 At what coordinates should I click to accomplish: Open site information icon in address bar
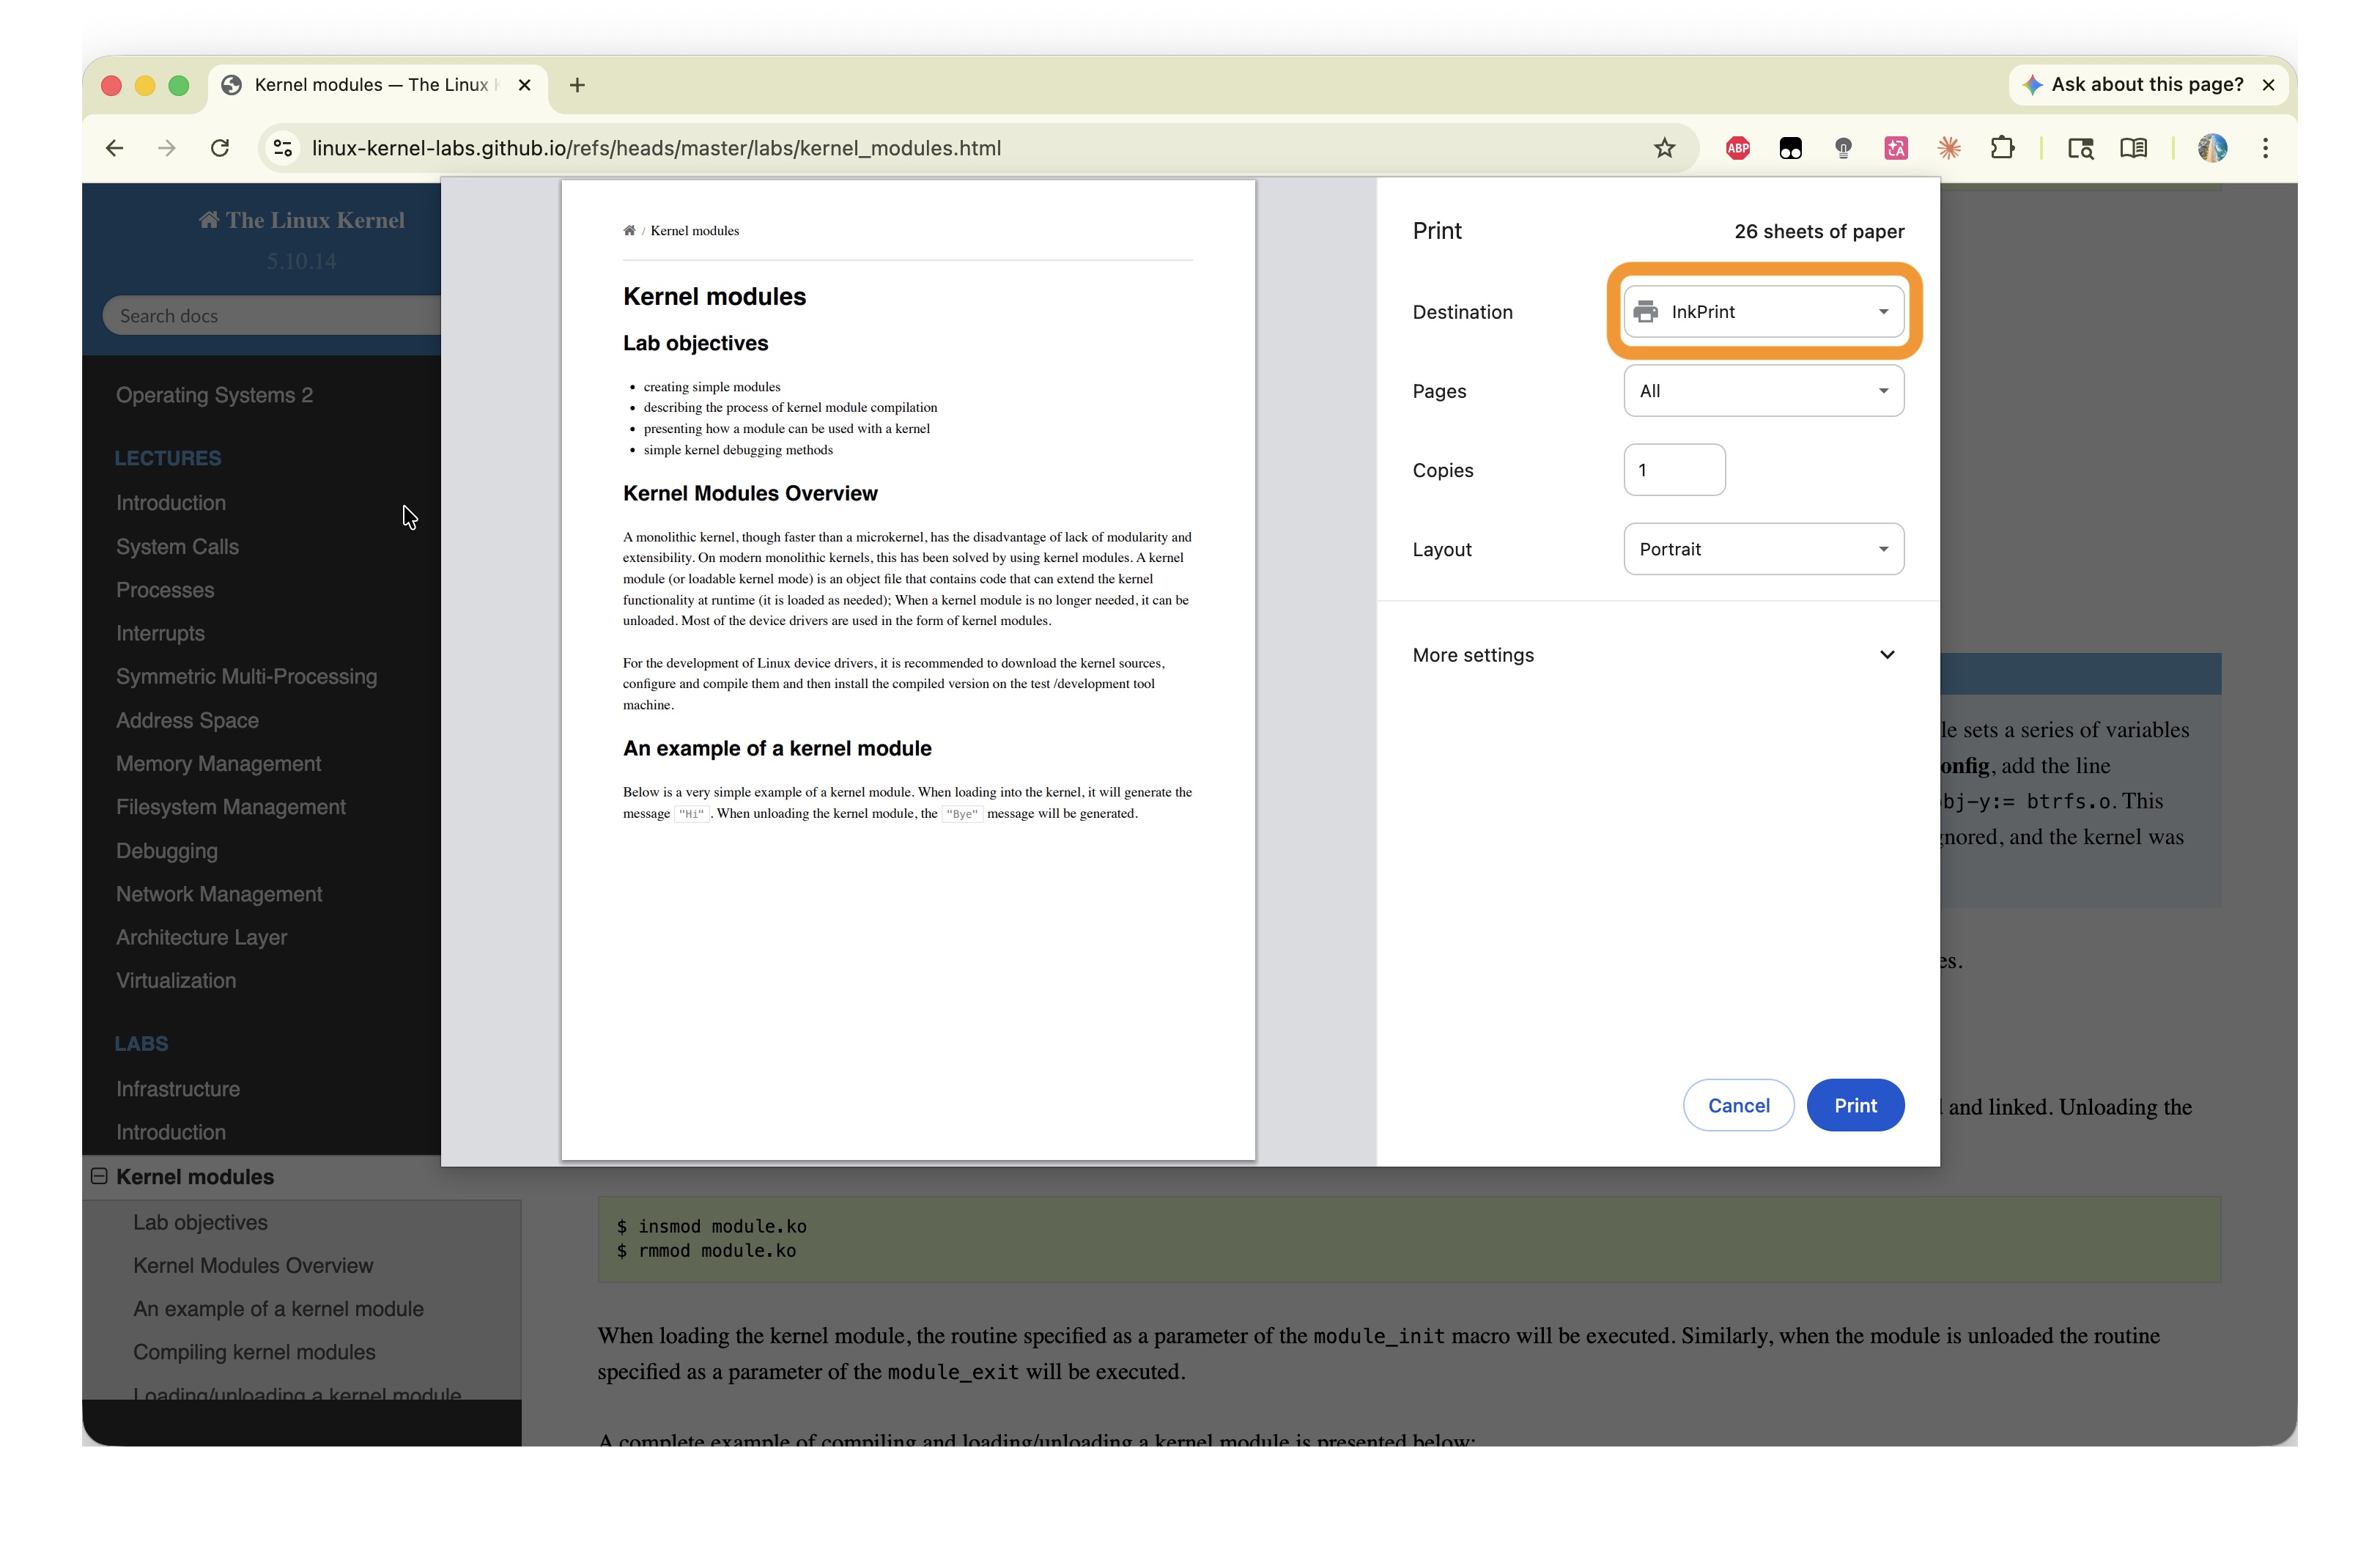pos(283,148)
